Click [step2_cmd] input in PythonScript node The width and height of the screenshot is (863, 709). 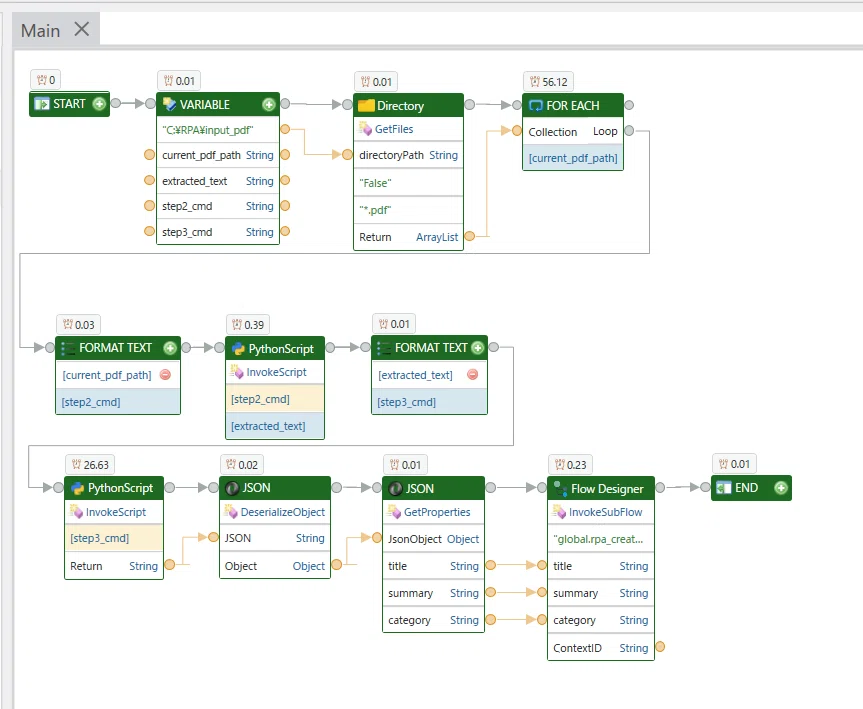coord(275,399)
